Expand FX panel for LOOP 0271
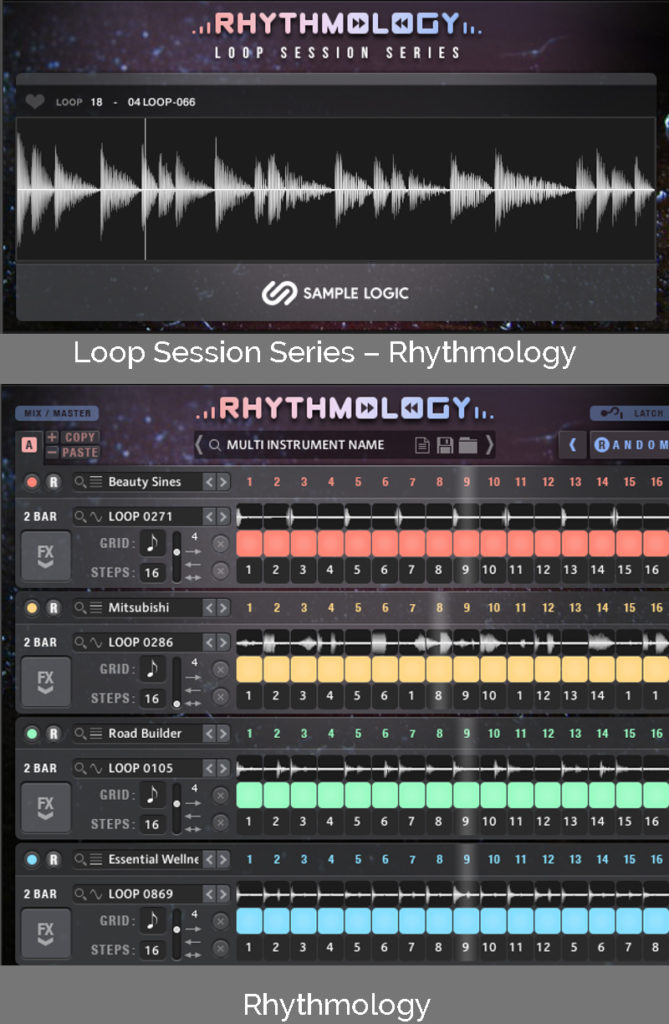Screen dimensions: 669x1024 coord(45,556)
